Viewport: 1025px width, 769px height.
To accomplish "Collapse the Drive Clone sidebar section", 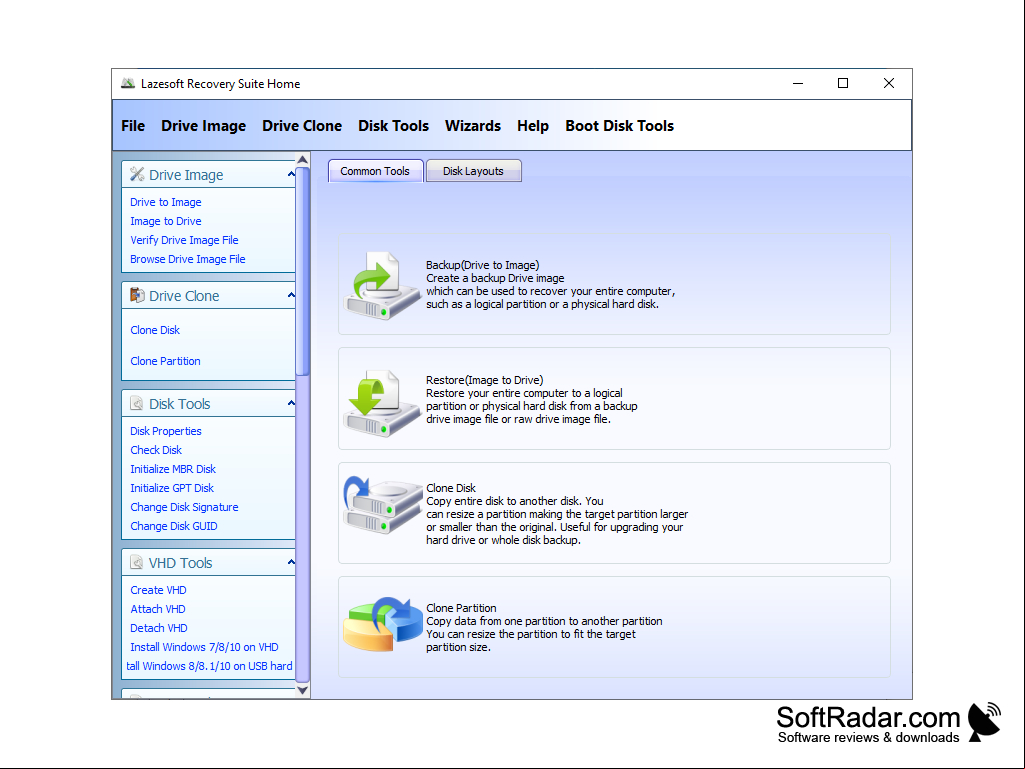I will (x=291, y=295).
